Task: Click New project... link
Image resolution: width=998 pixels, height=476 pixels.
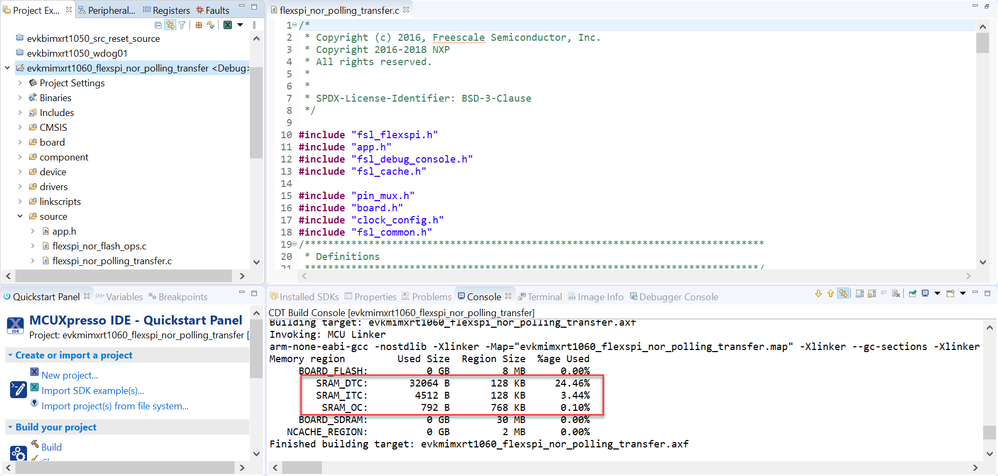Action: [x=69, y=375]
